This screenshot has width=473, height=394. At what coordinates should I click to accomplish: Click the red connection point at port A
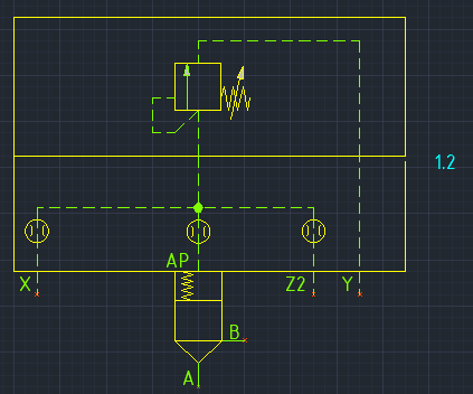point(198,387)
